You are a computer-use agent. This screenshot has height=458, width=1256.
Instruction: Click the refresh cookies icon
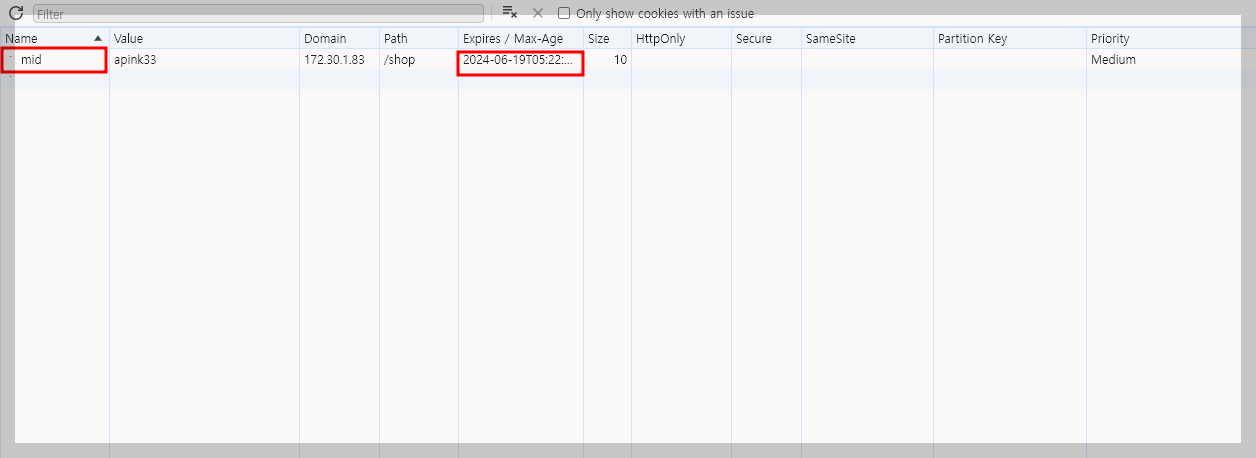[x=16, y=13]
